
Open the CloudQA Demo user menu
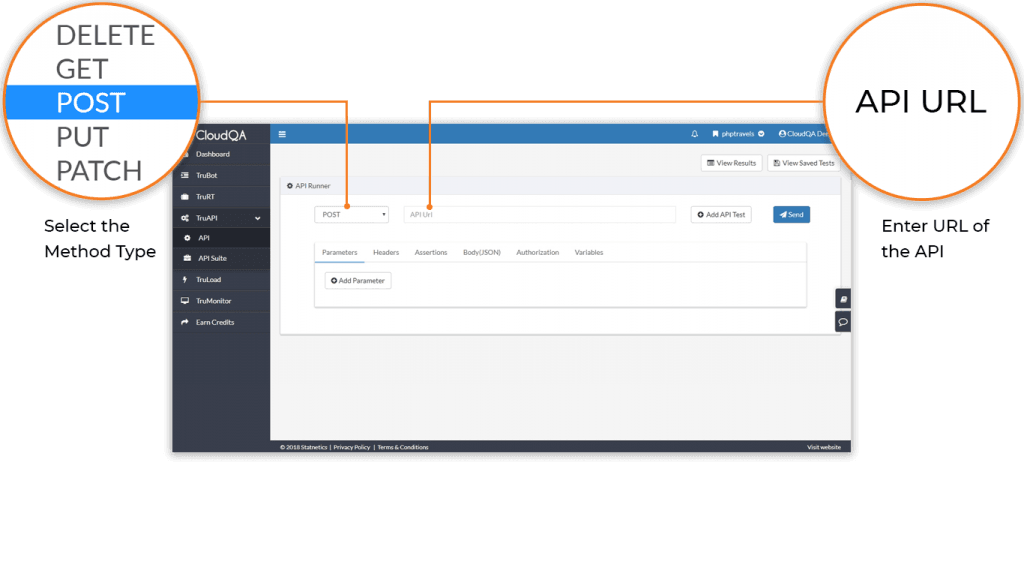[803, 134]
